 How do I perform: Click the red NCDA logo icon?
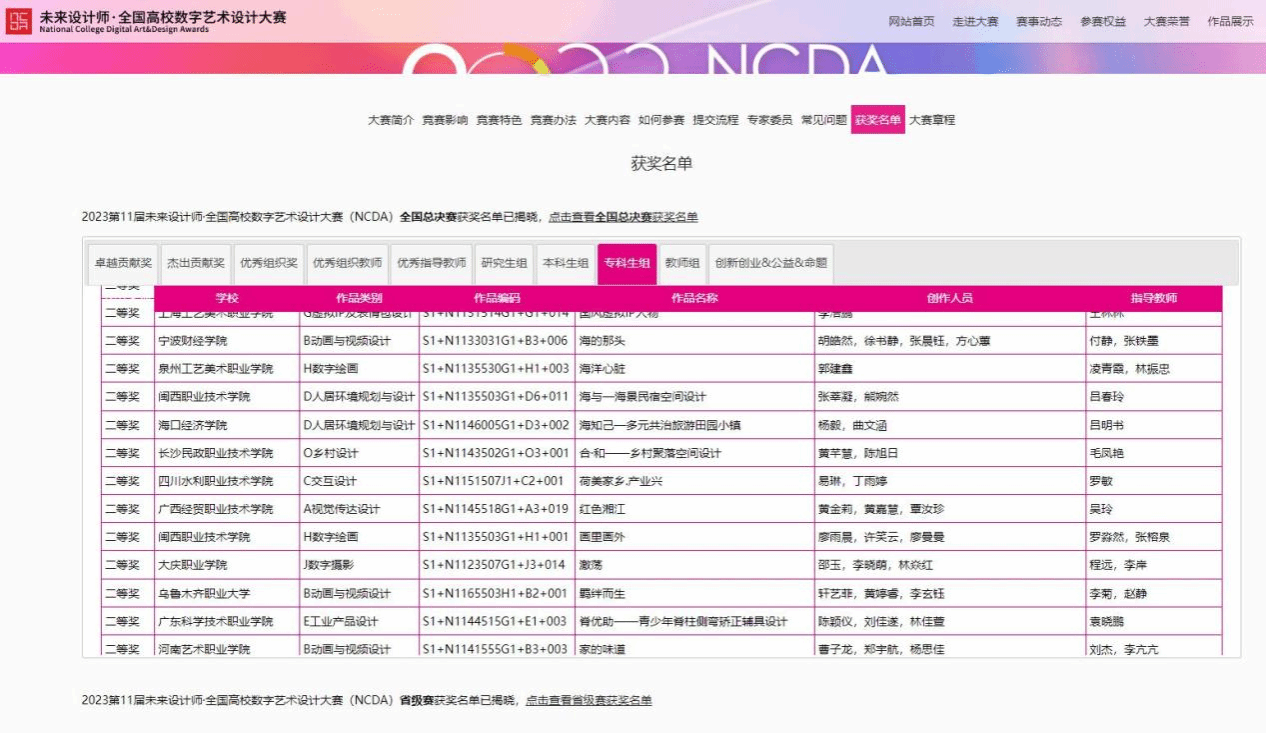pos(18,21)
